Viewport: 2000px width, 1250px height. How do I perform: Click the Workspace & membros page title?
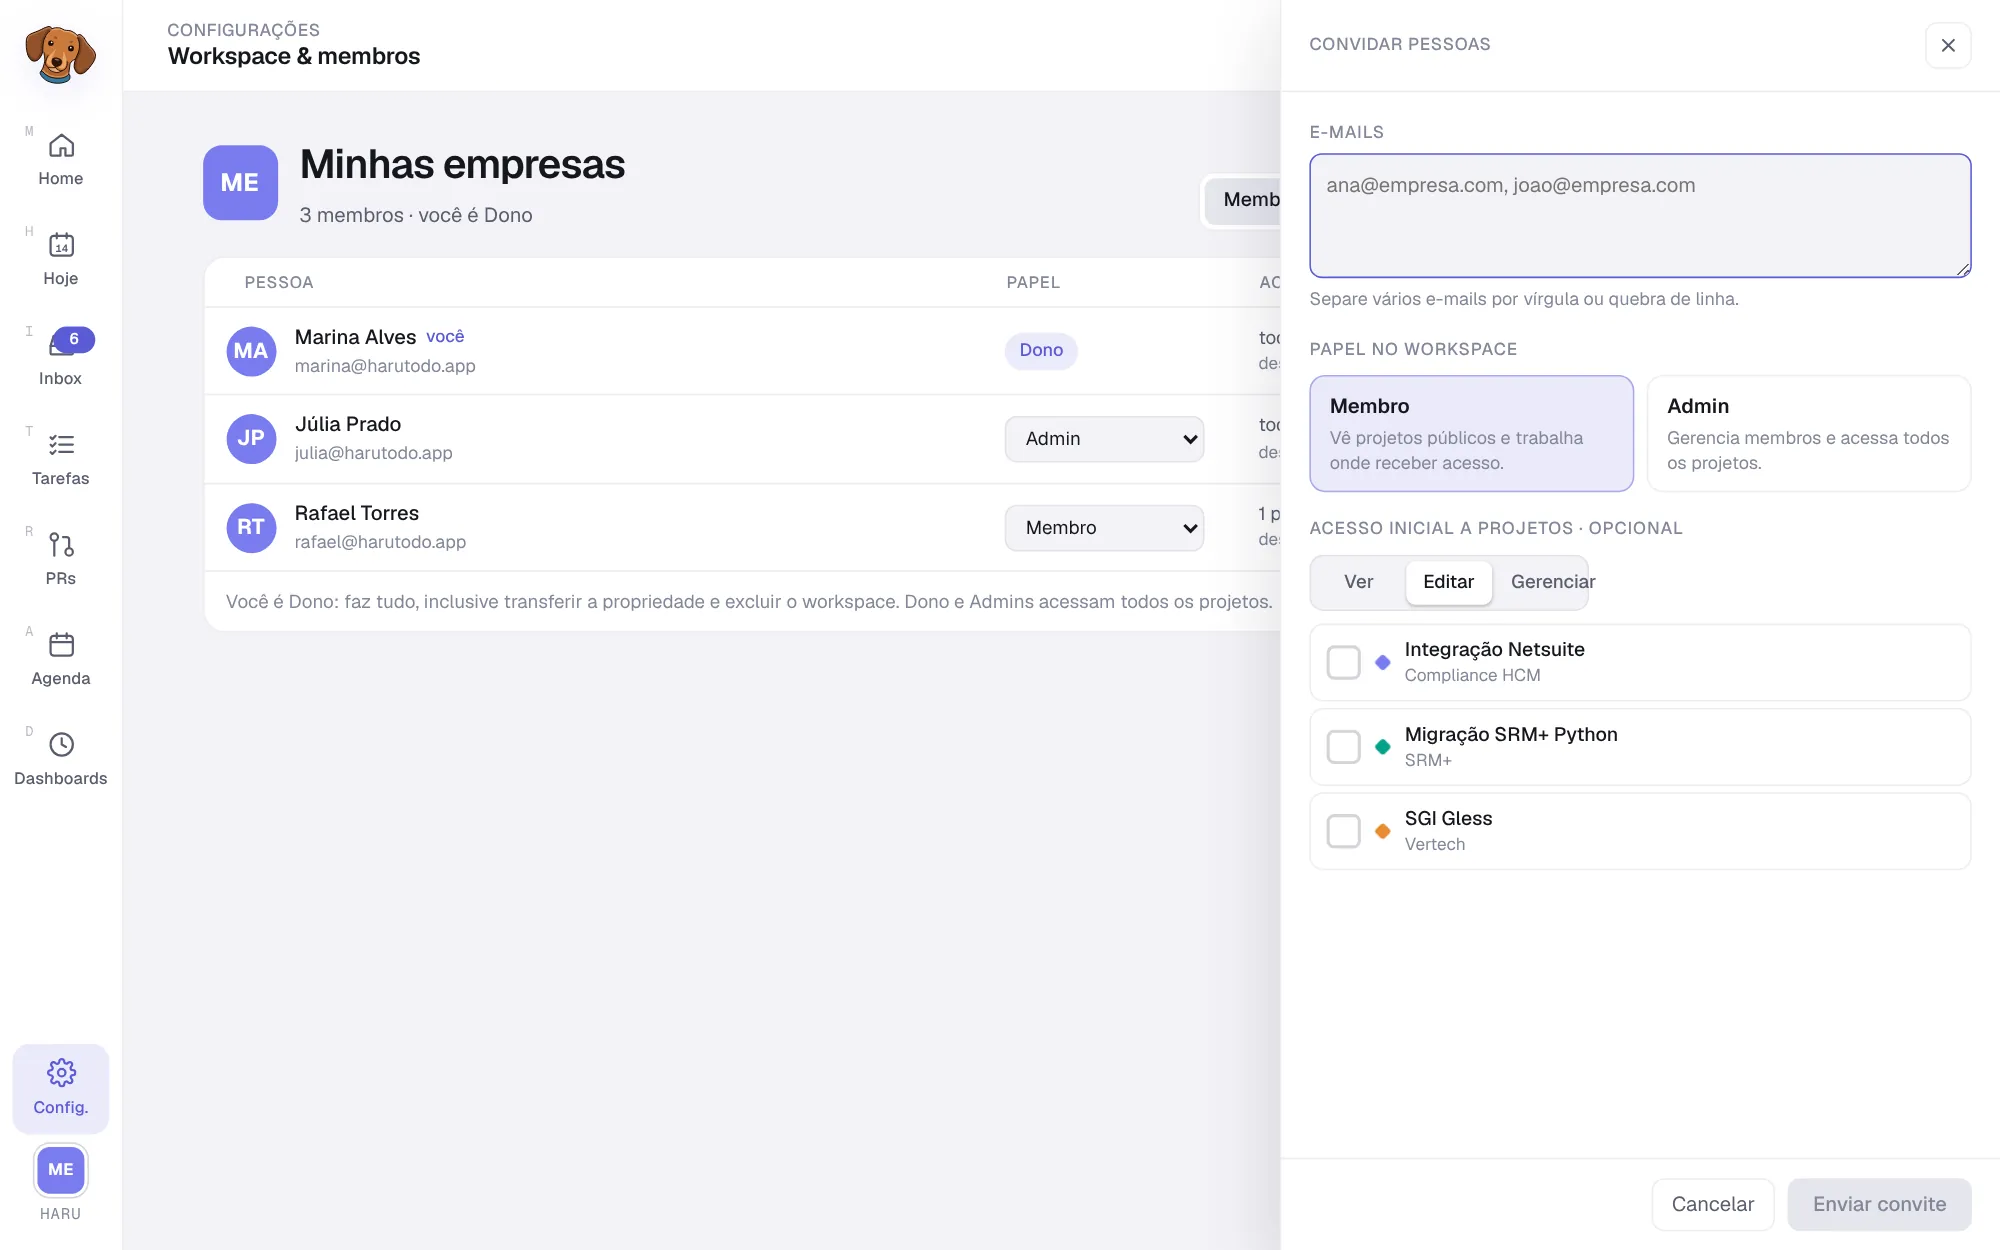tap(294, 56)
